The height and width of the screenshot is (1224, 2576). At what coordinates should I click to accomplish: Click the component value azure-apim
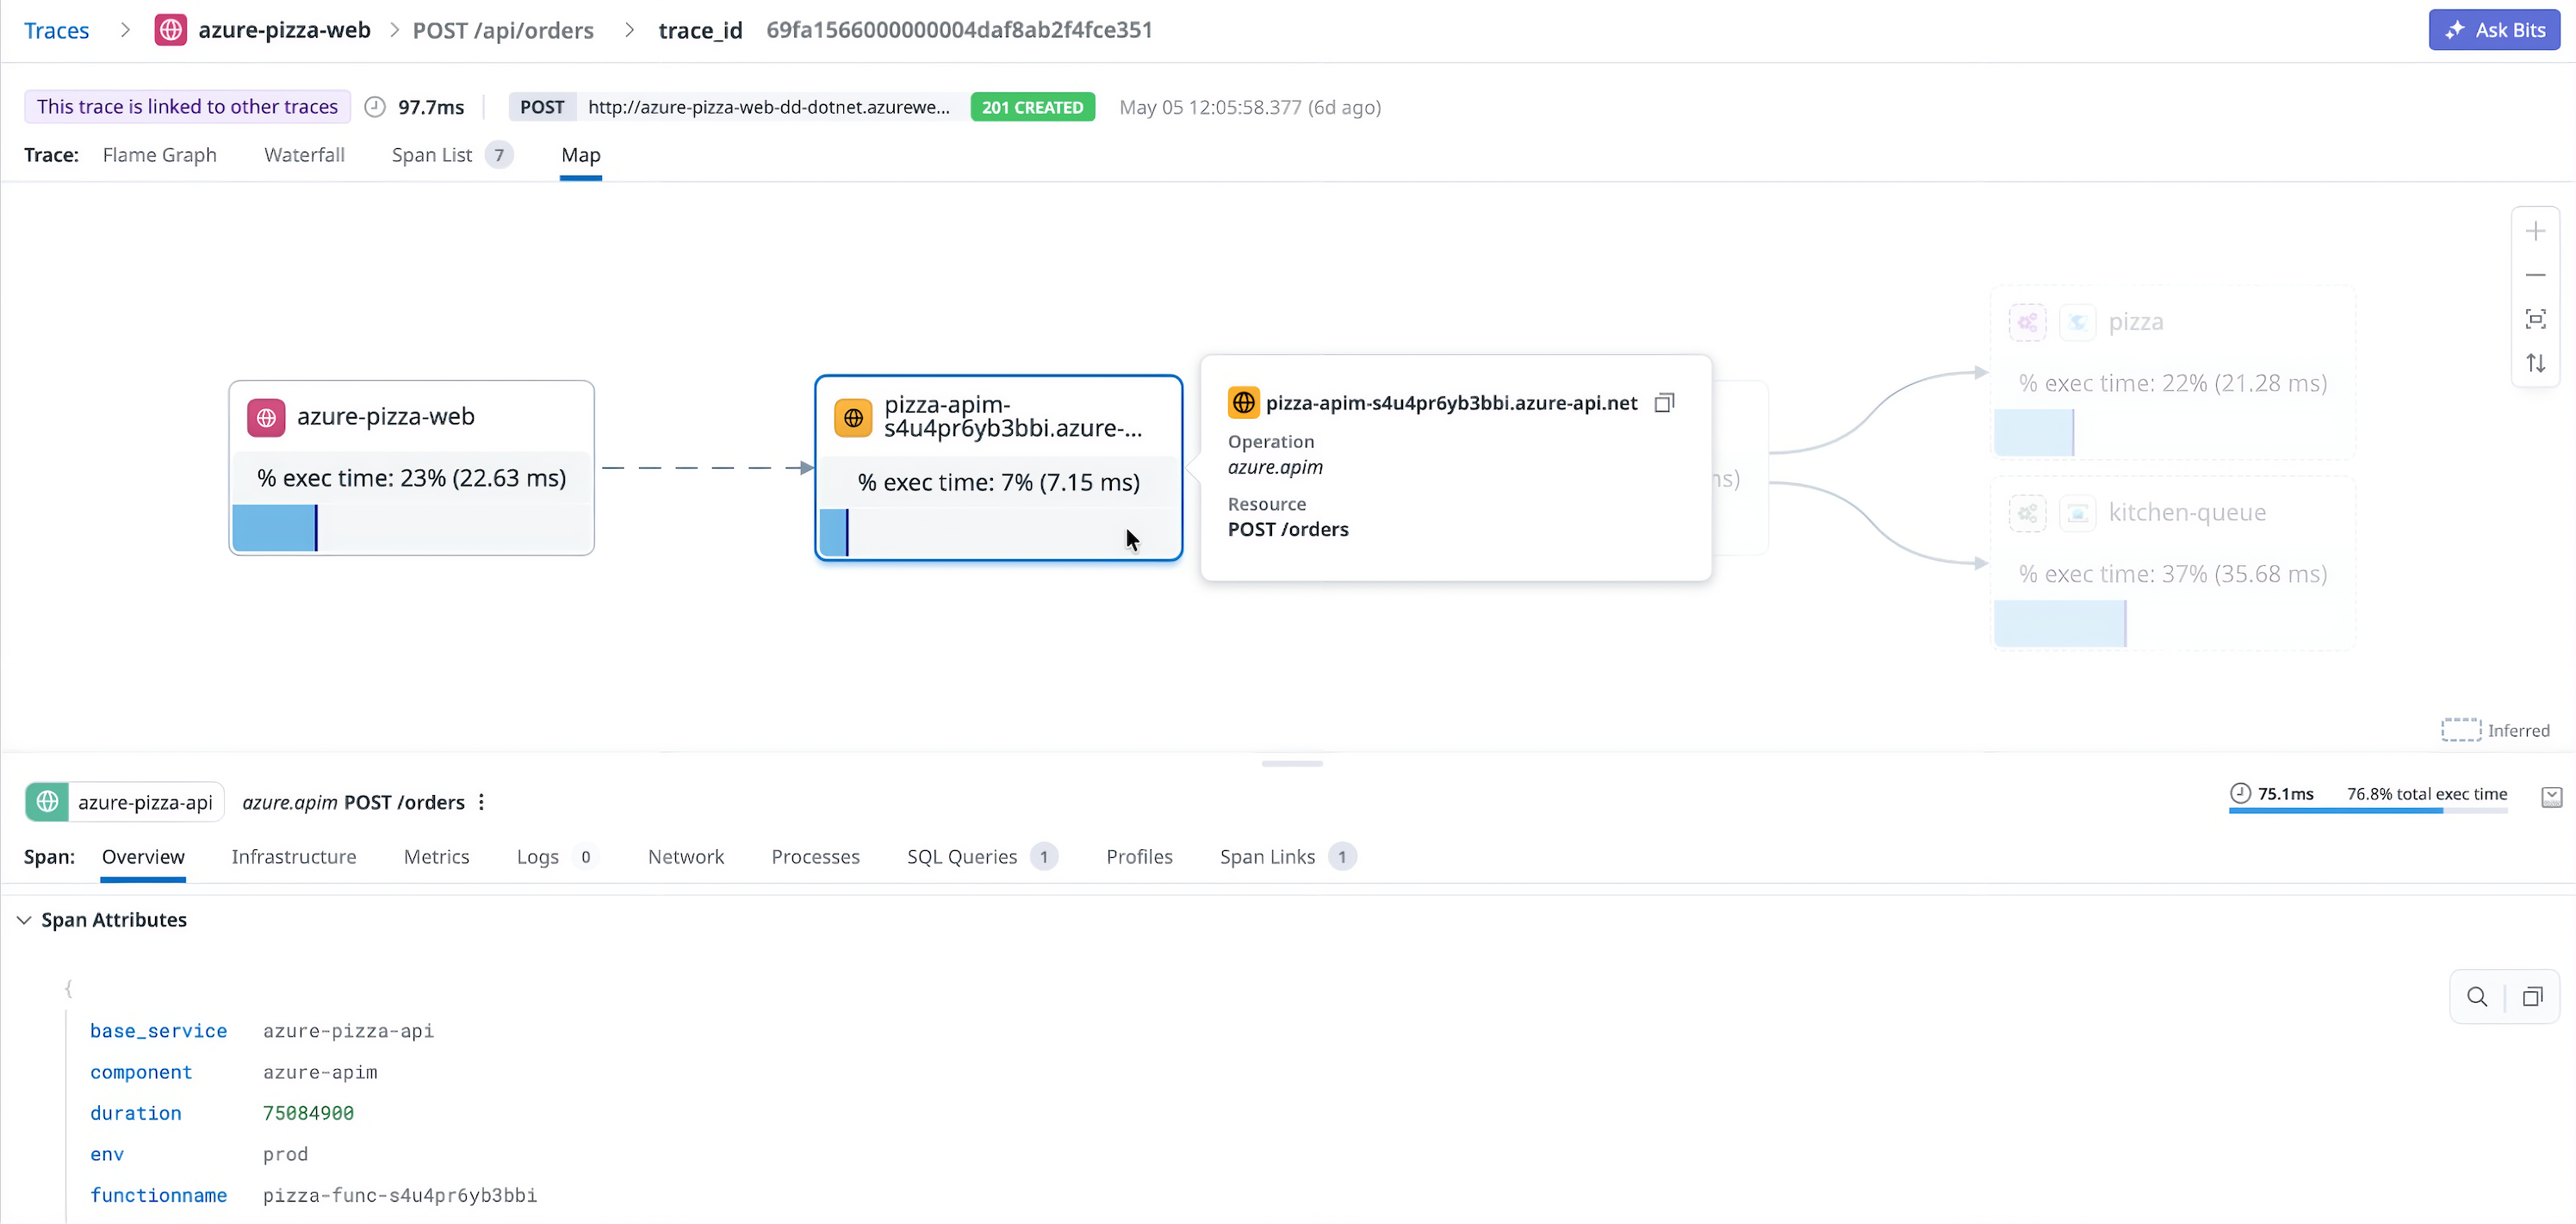(x=320, y=1072)
